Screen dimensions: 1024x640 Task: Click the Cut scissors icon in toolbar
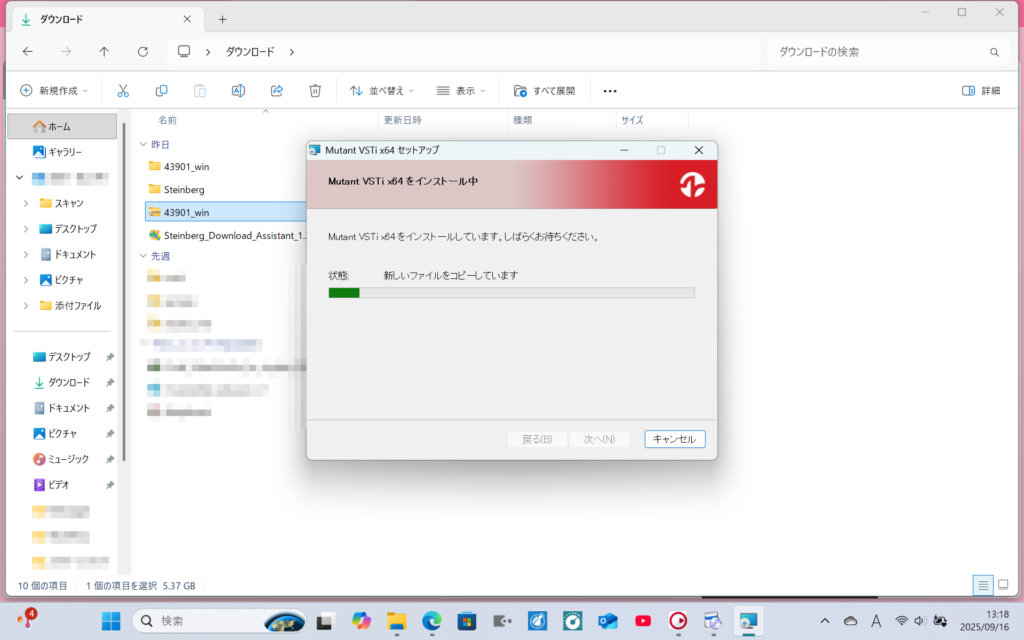[123, 91]
